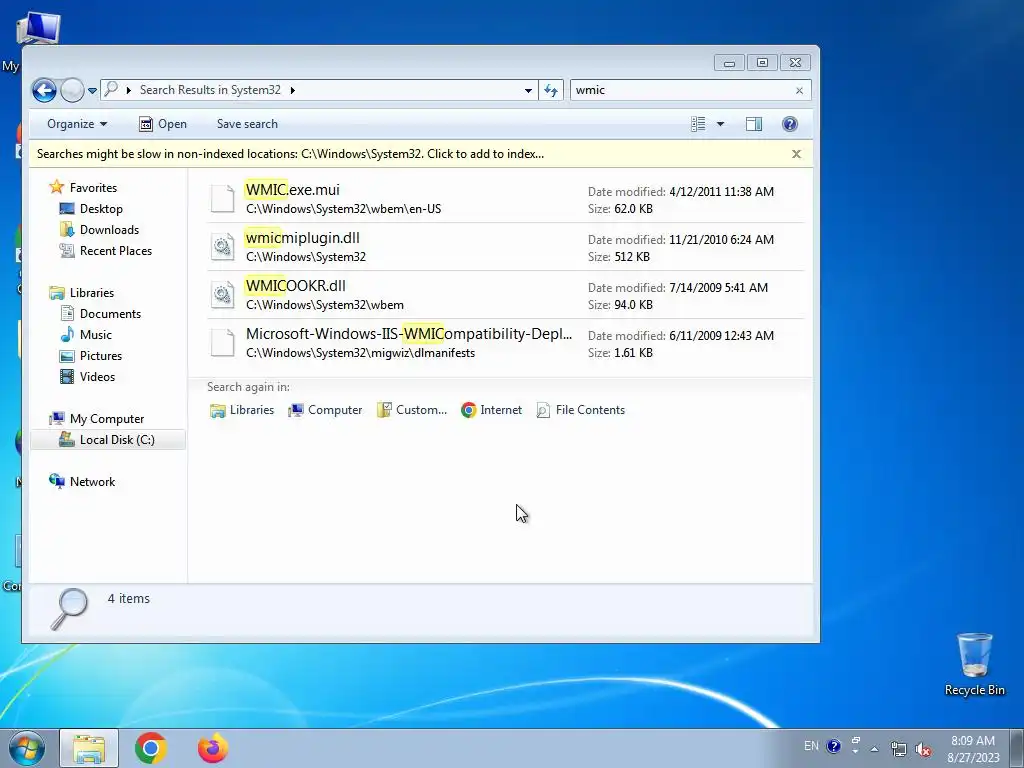1024x768 pixels.
Task: Open the Videos library
Action: click(97, 377)
